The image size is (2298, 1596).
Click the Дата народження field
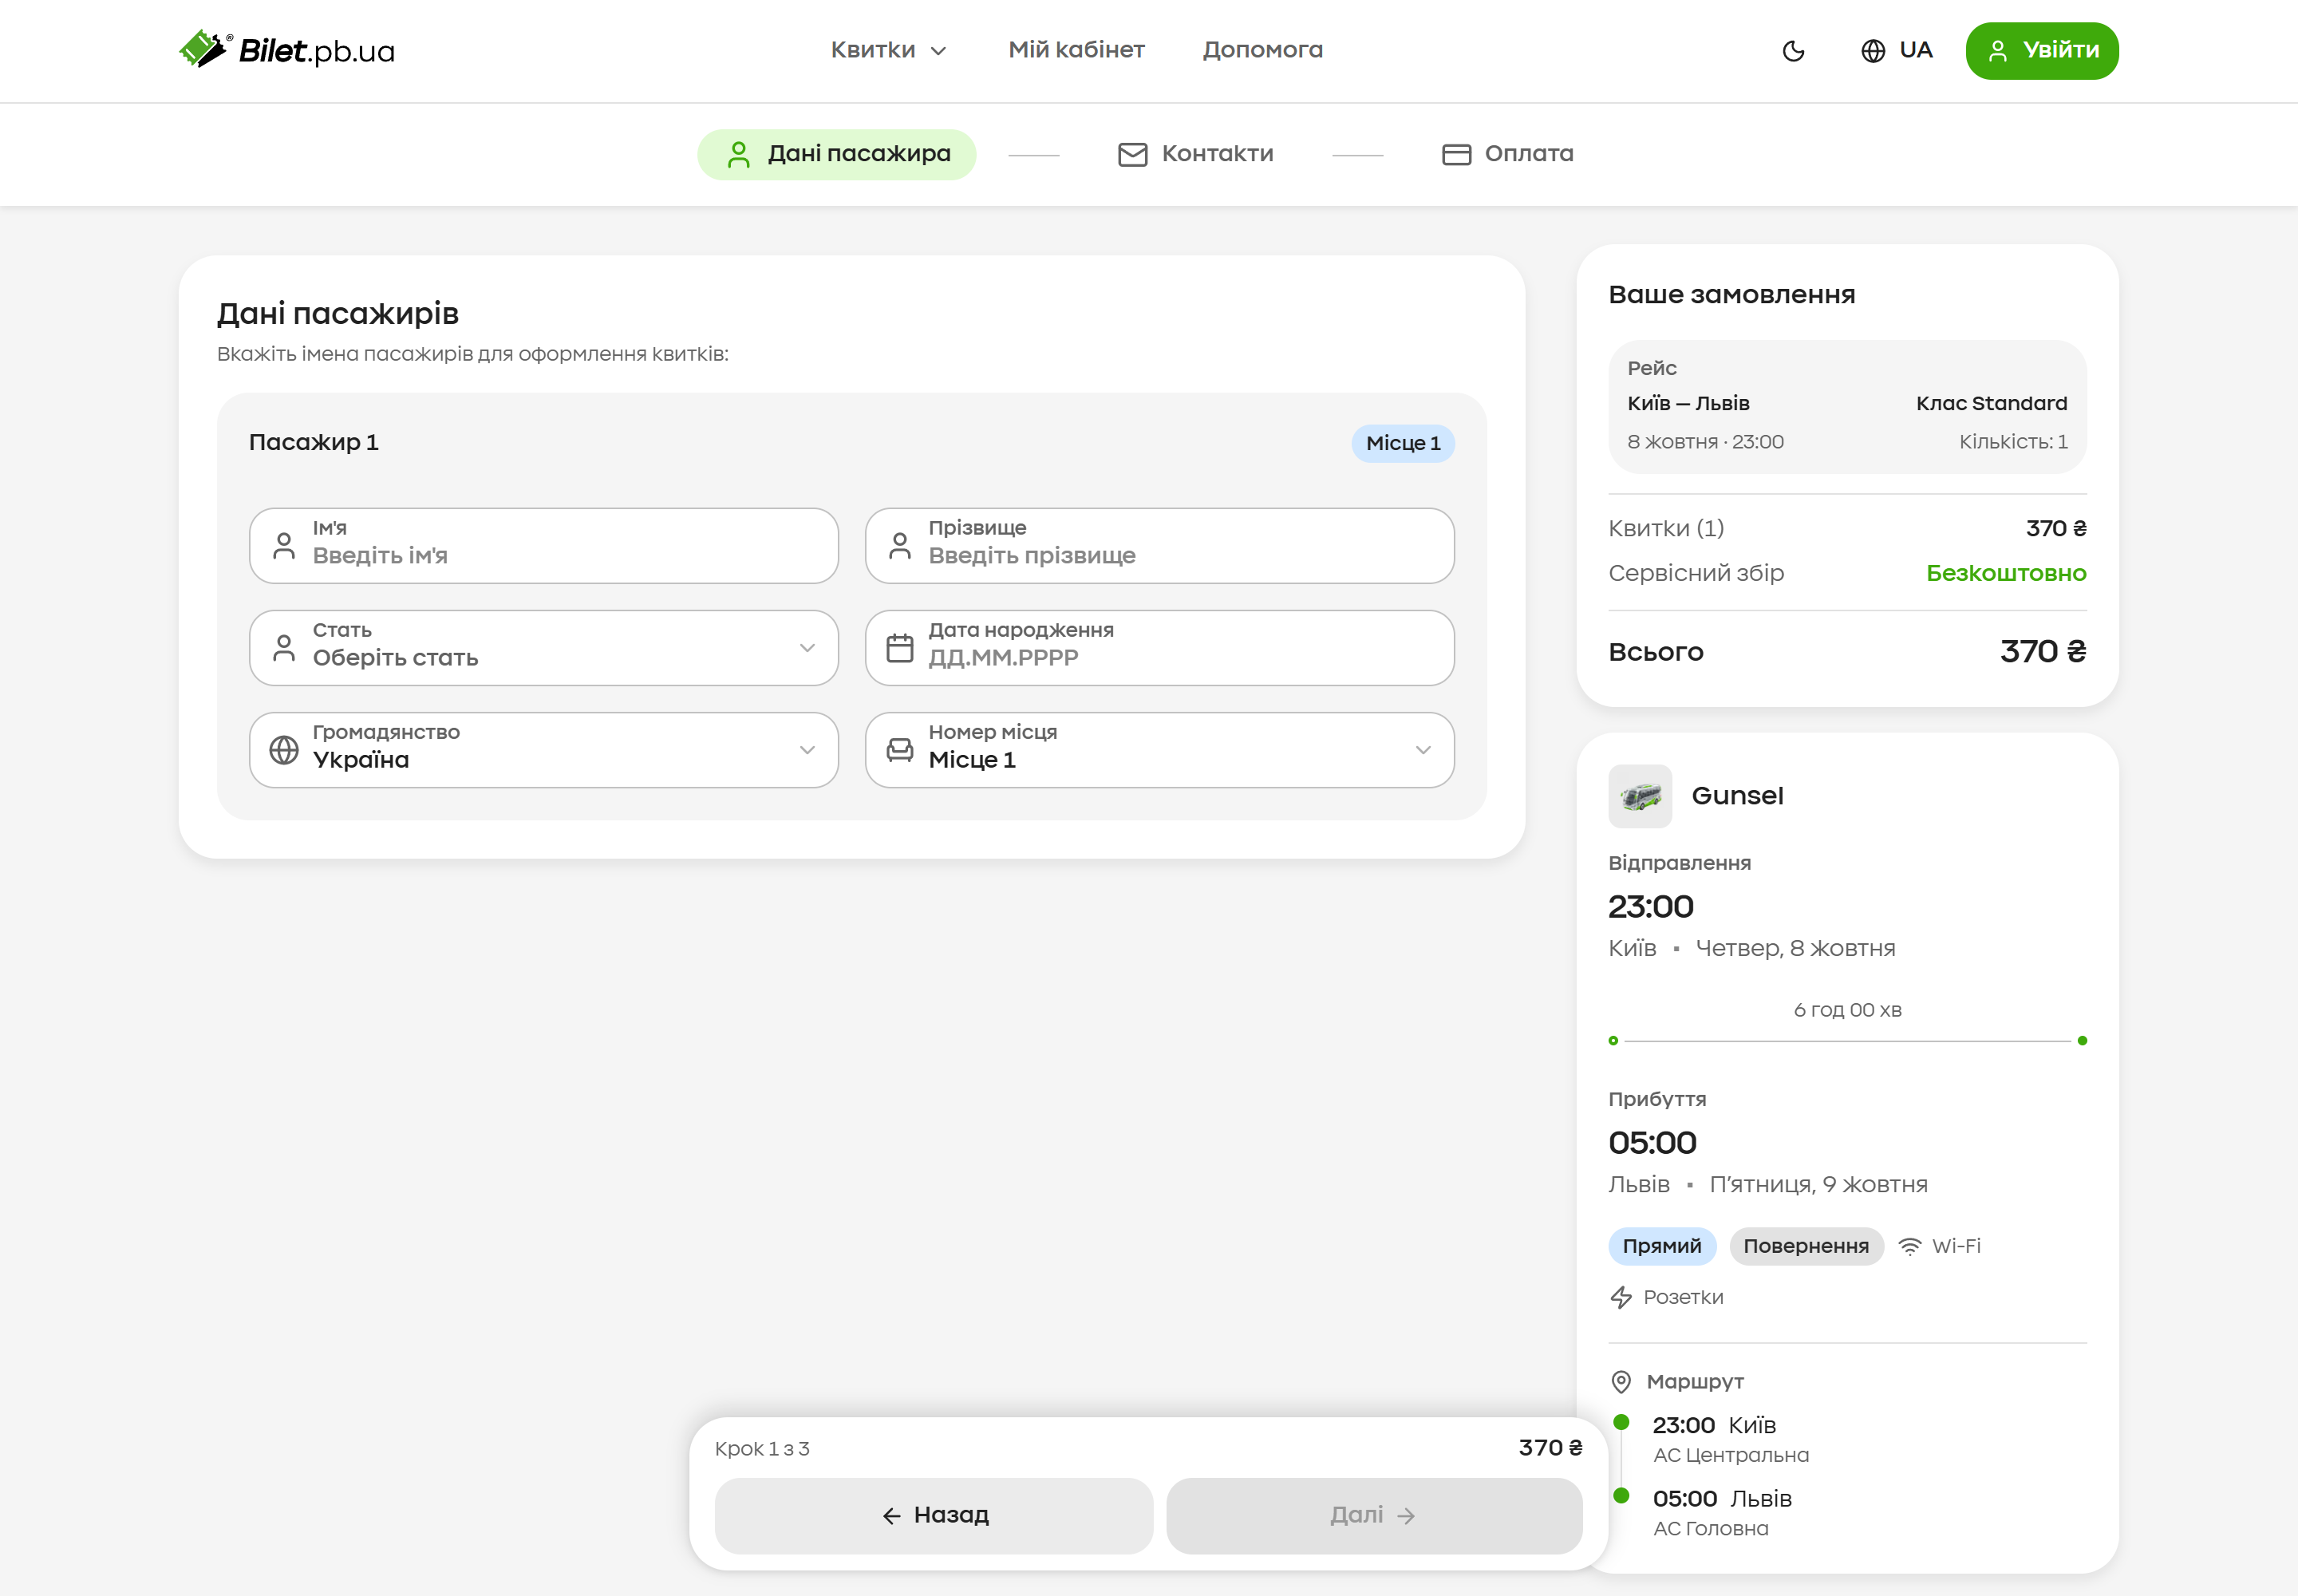1159,648
